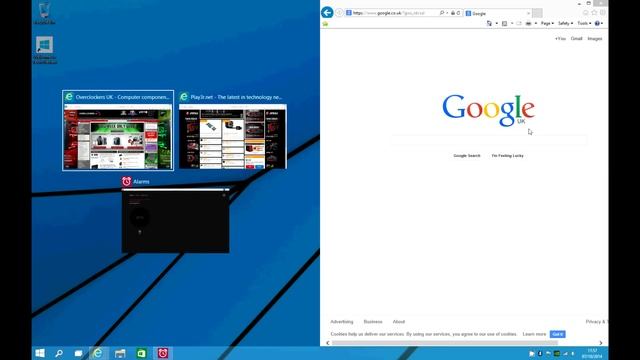
Task: Open the taskbar Search magnifier
Action: (59, 353)
